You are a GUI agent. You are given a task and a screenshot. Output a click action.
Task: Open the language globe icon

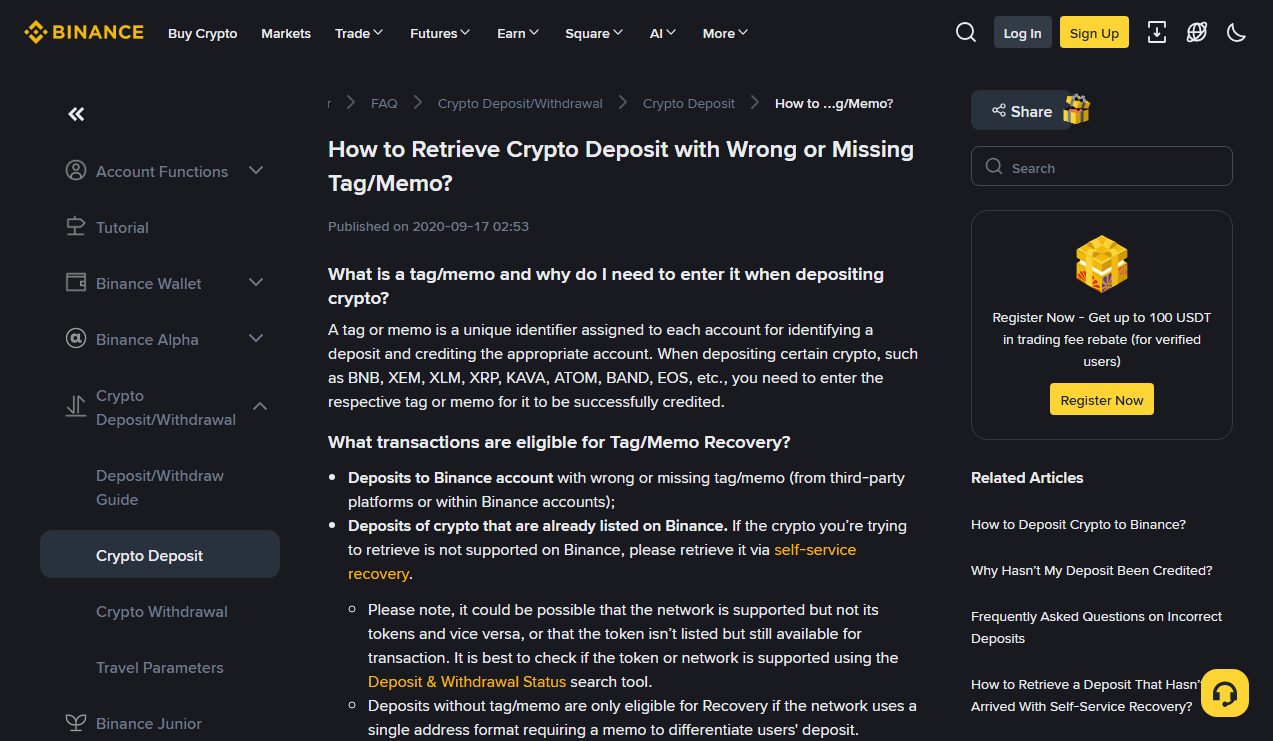pos(1197,33)
